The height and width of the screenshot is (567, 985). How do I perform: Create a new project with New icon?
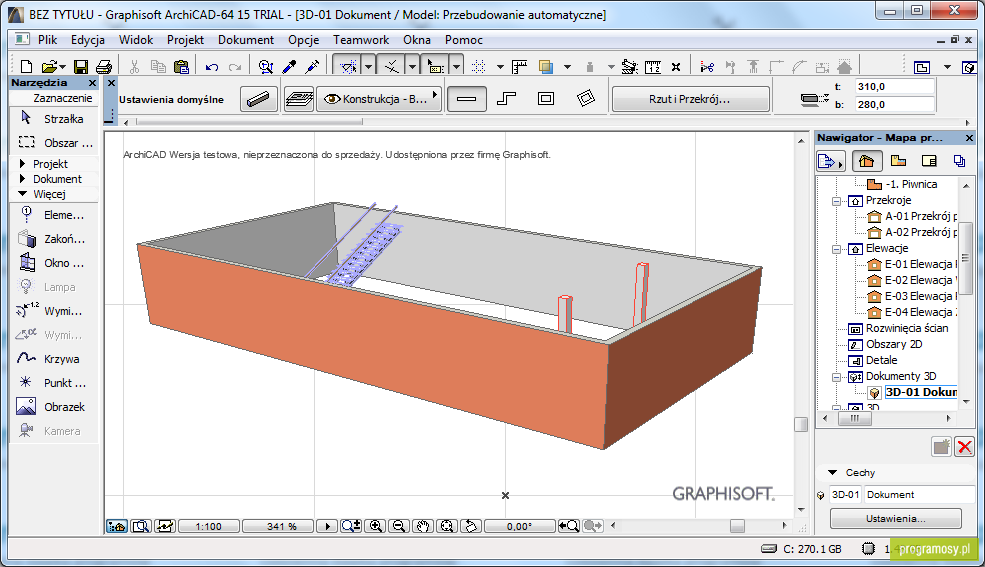pos(26,67)
